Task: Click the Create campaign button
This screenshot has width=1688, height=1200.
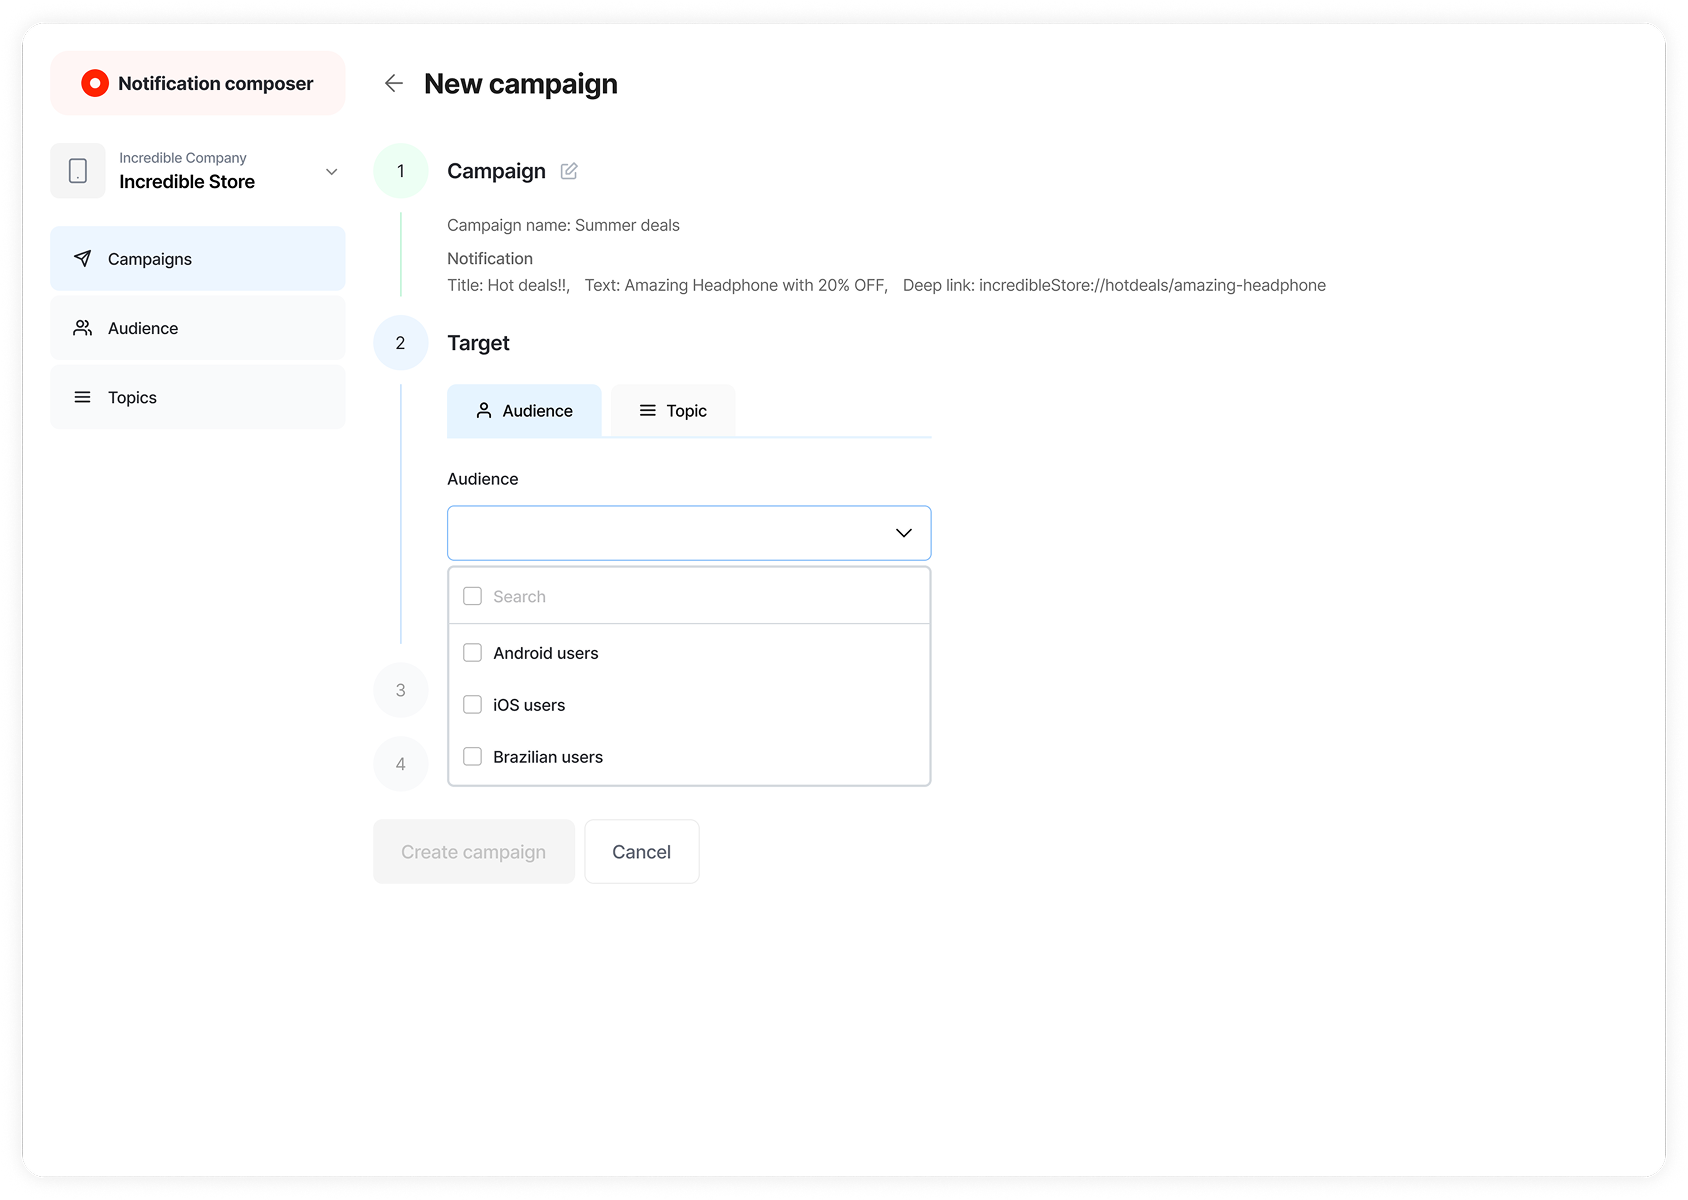Action: [x=474, y=852]
